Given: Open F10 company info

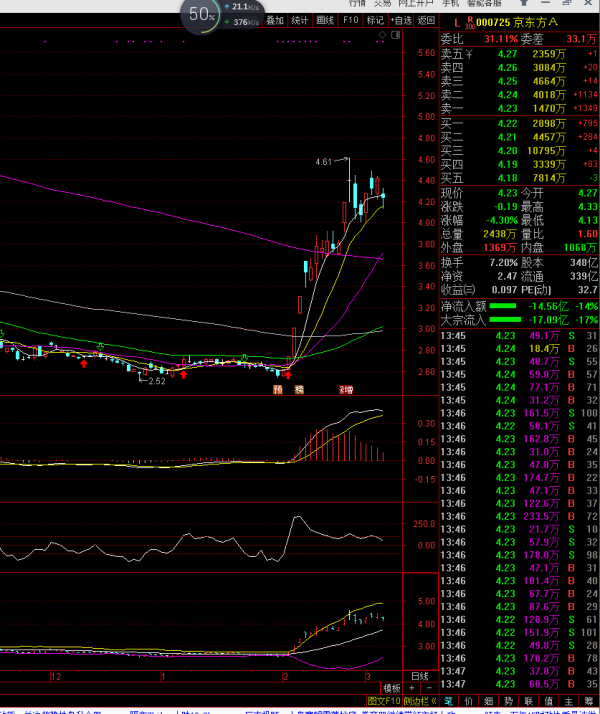Looking at the screenshot, I should [x=351, y=20].
